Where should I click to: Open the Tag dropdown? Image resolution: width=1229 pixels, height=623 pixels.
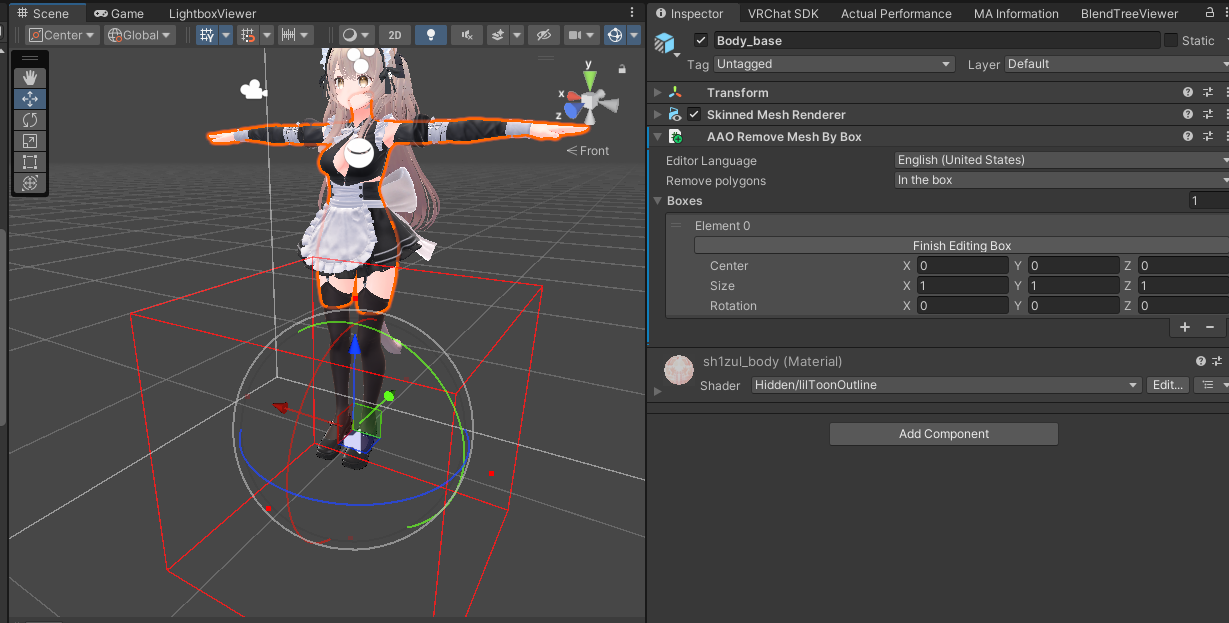tap(833, 63)
